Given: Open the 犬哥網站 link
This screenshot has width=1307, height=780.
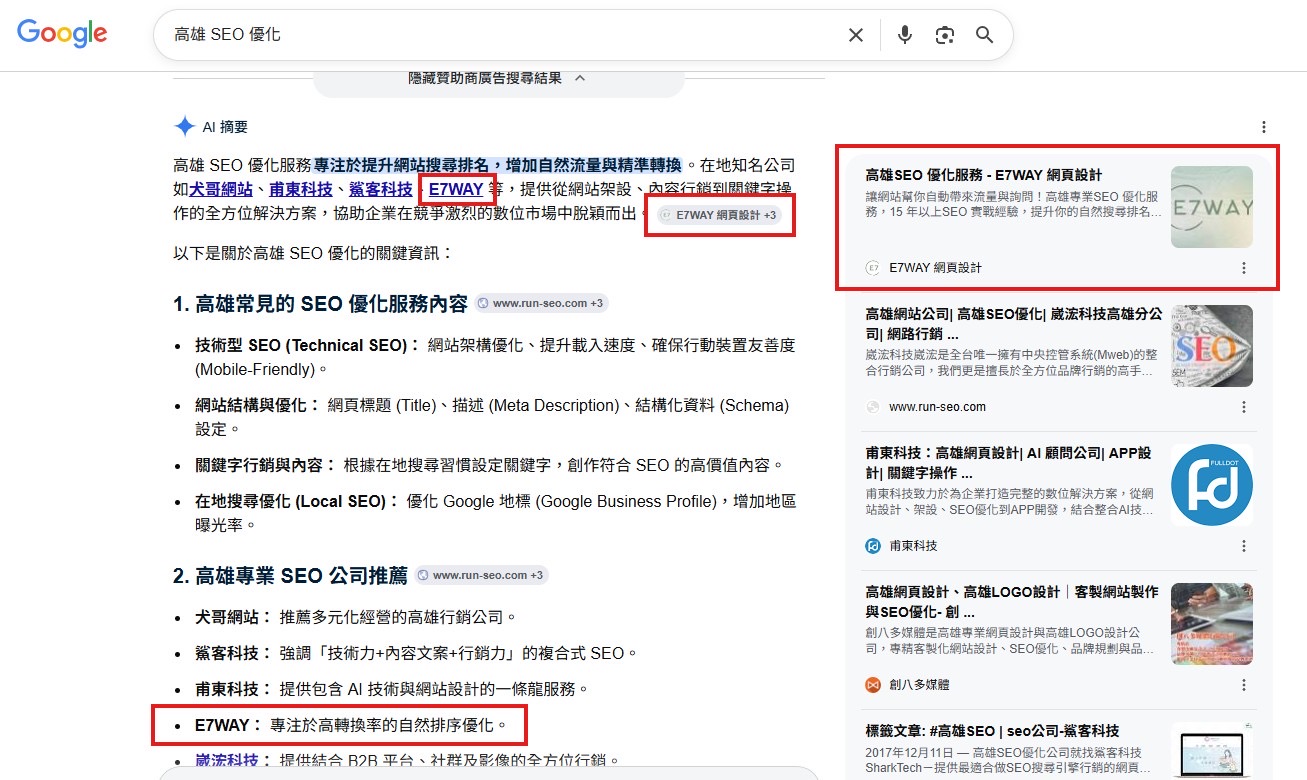Looking at the screenshot, I should pyautogui.click(x=222, y=189).
